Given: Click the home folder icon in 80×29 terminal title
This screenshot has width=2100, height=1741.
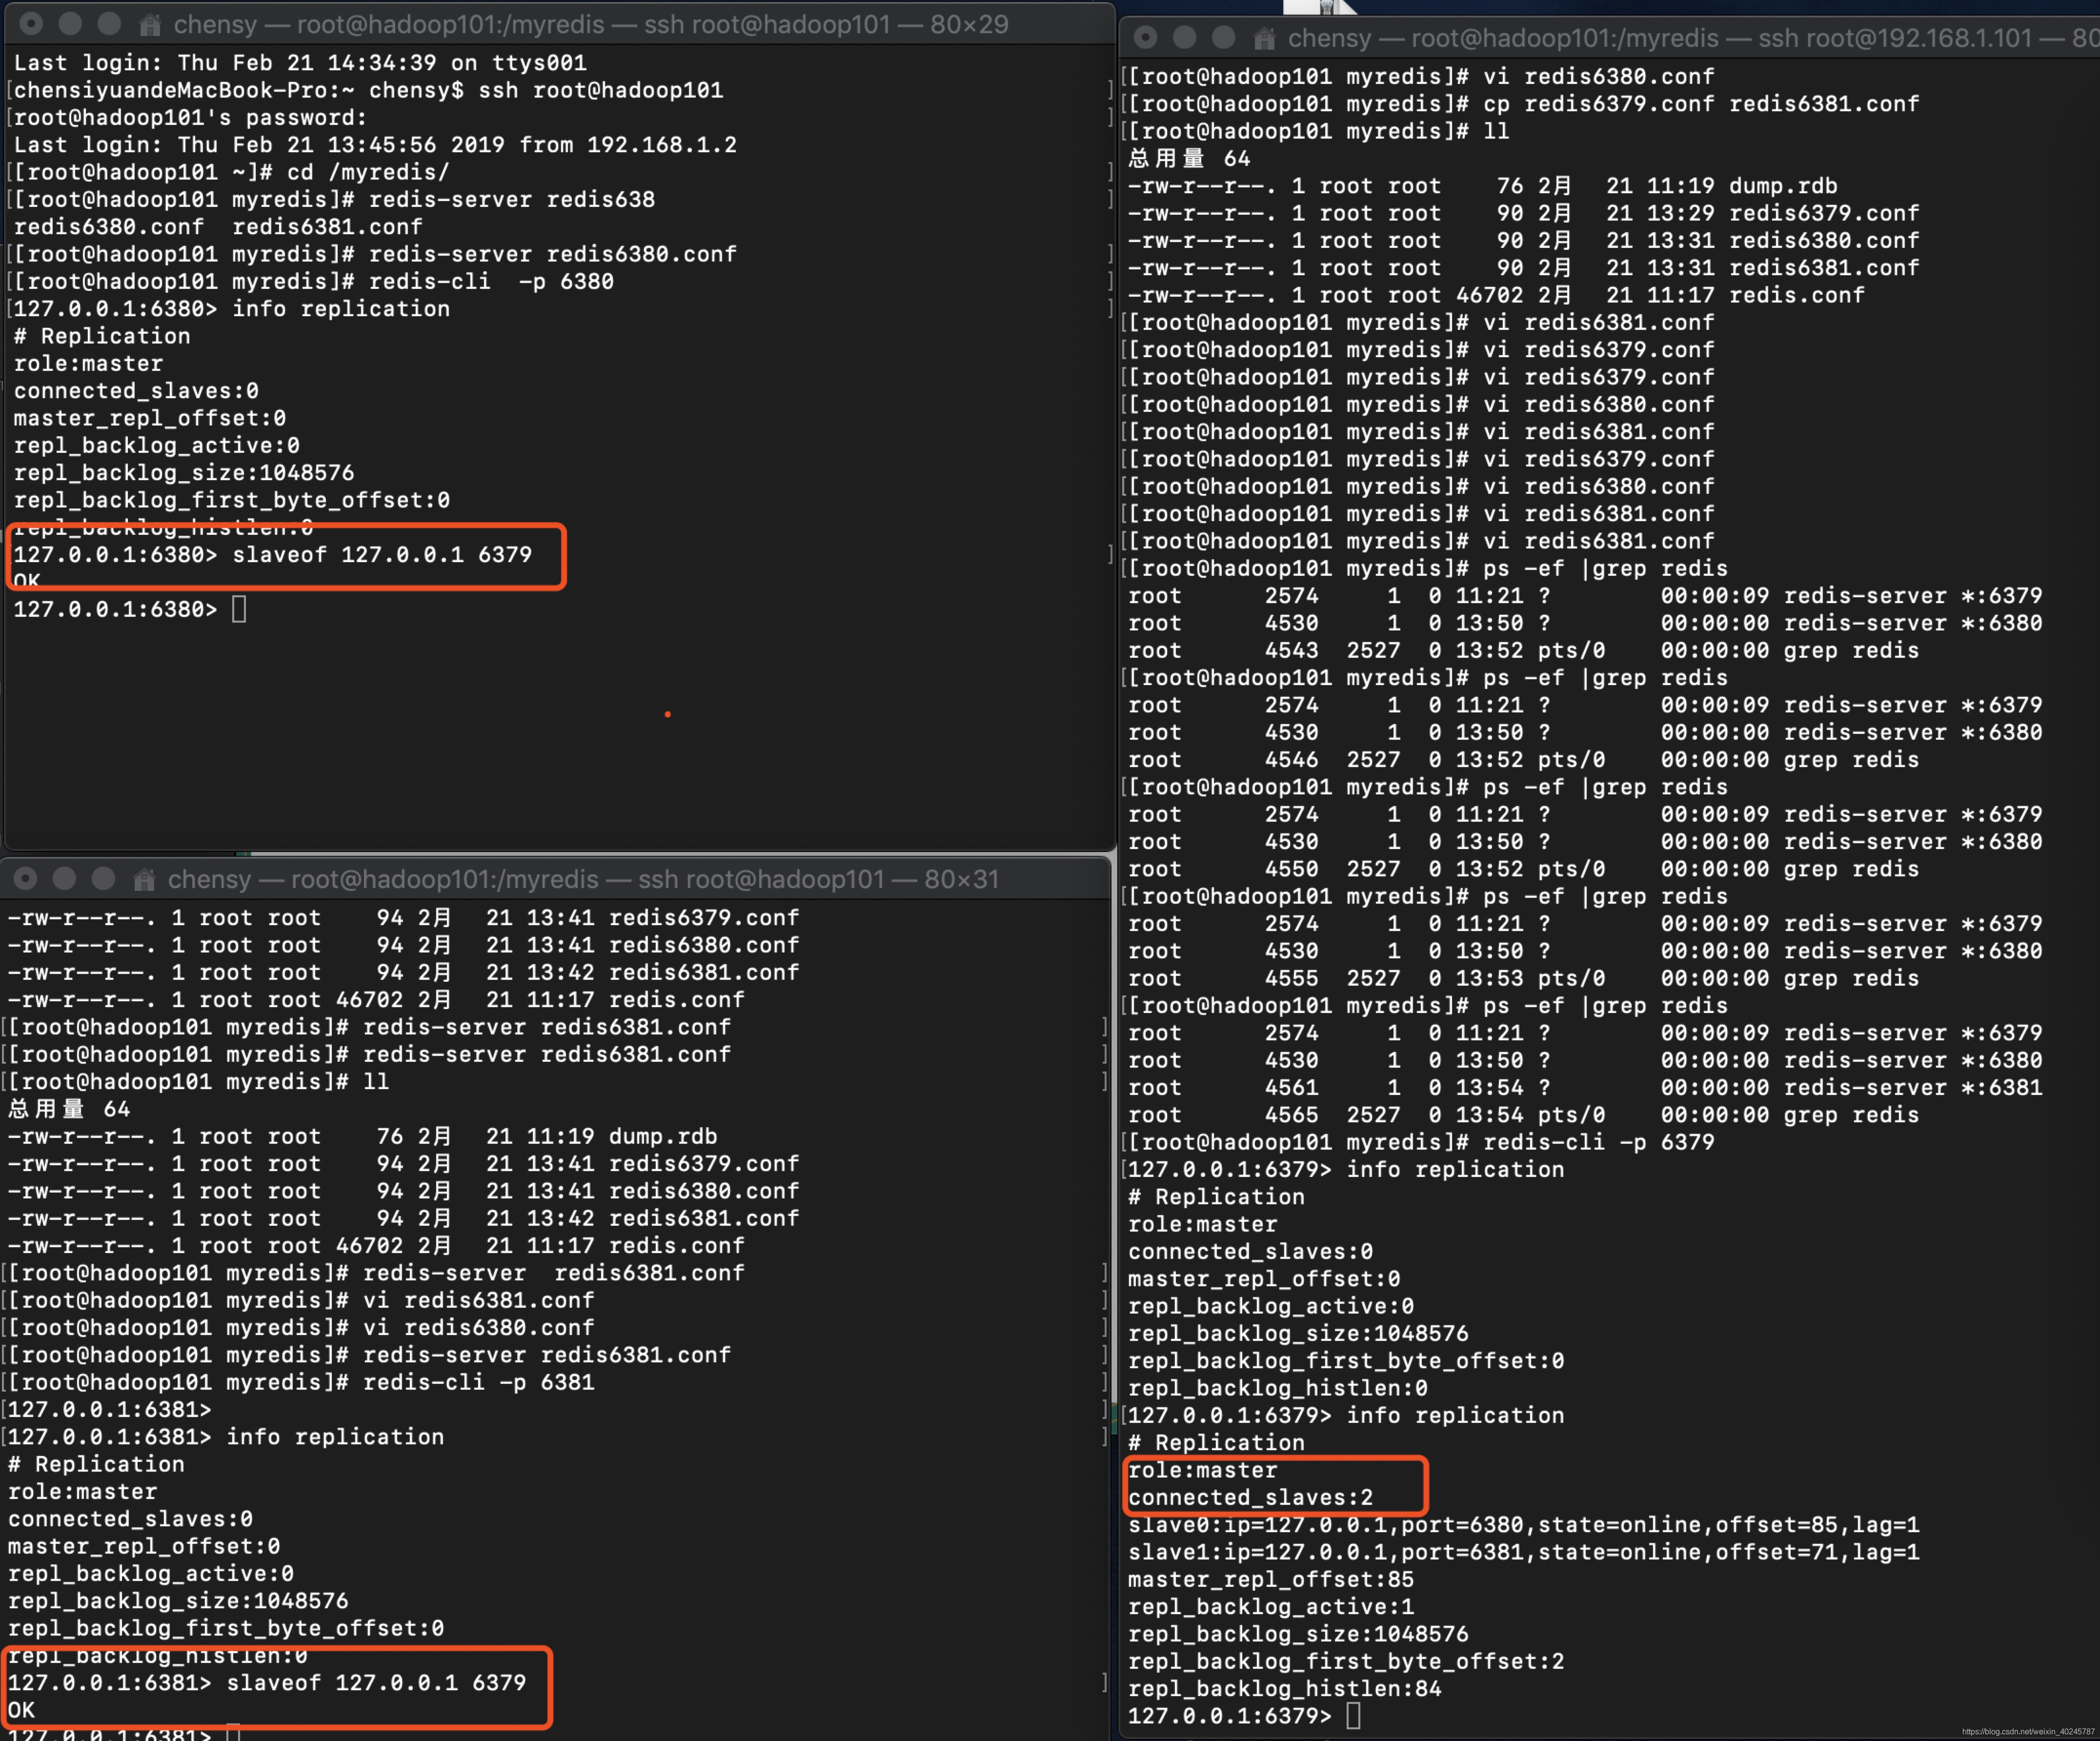Looking at the screenshot, I should coord(150,25).
